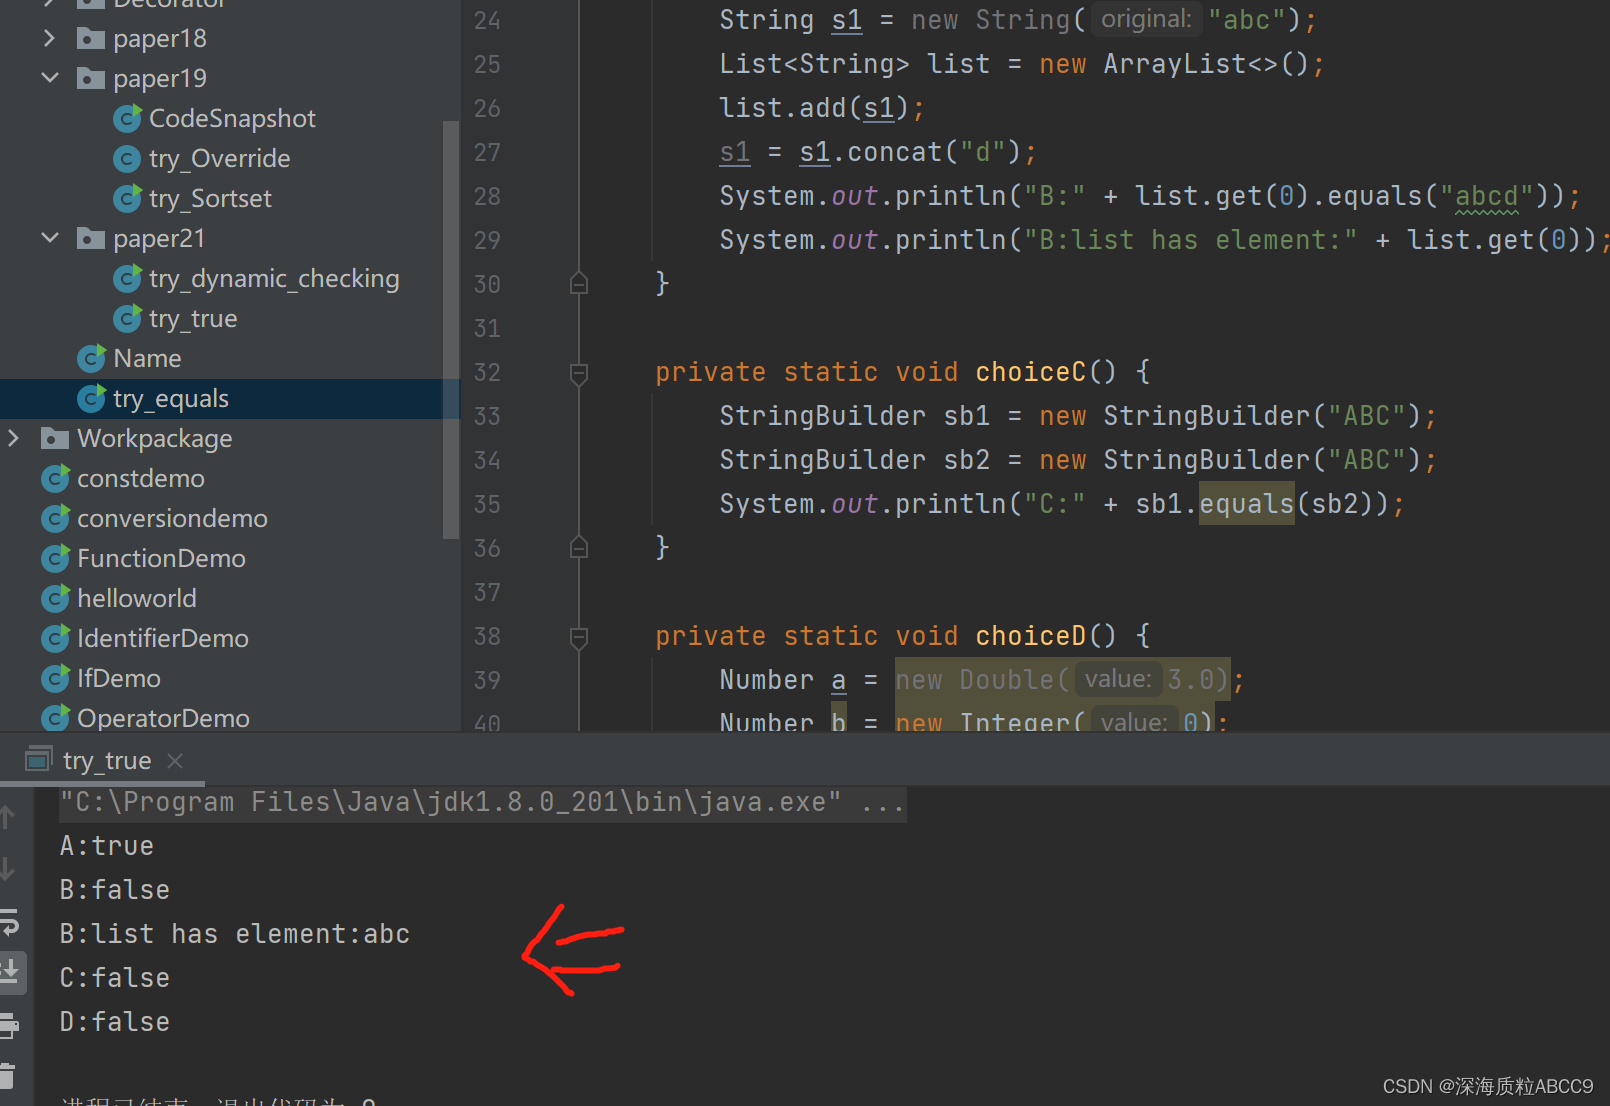Select the Workpackage folder label

pyautogui.click(x=155, y=439)
